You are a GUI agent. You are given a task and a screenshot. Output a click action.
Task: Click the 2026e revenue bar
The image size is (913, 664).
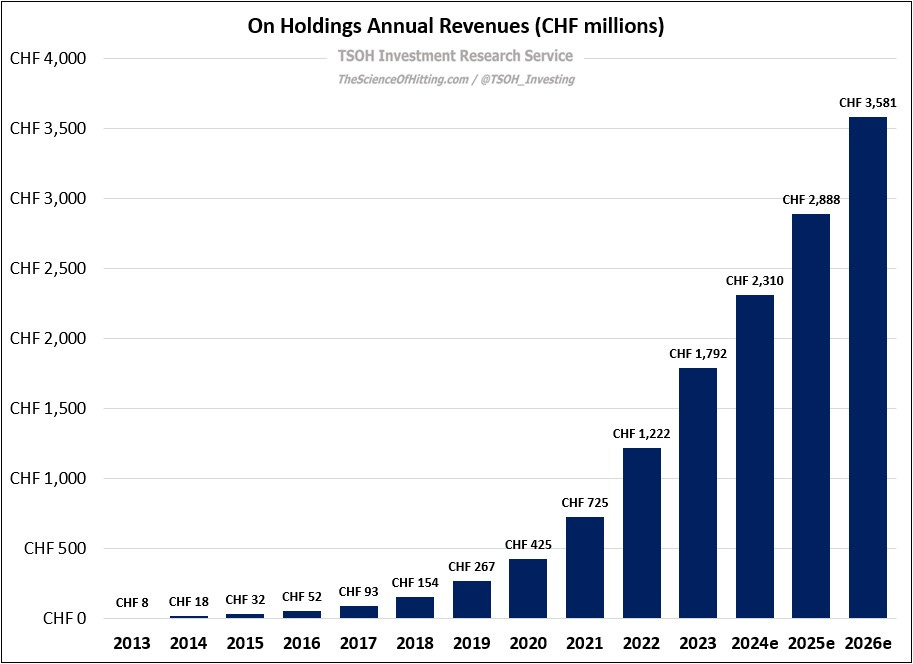pyautogui.click(x=868, y=368)
